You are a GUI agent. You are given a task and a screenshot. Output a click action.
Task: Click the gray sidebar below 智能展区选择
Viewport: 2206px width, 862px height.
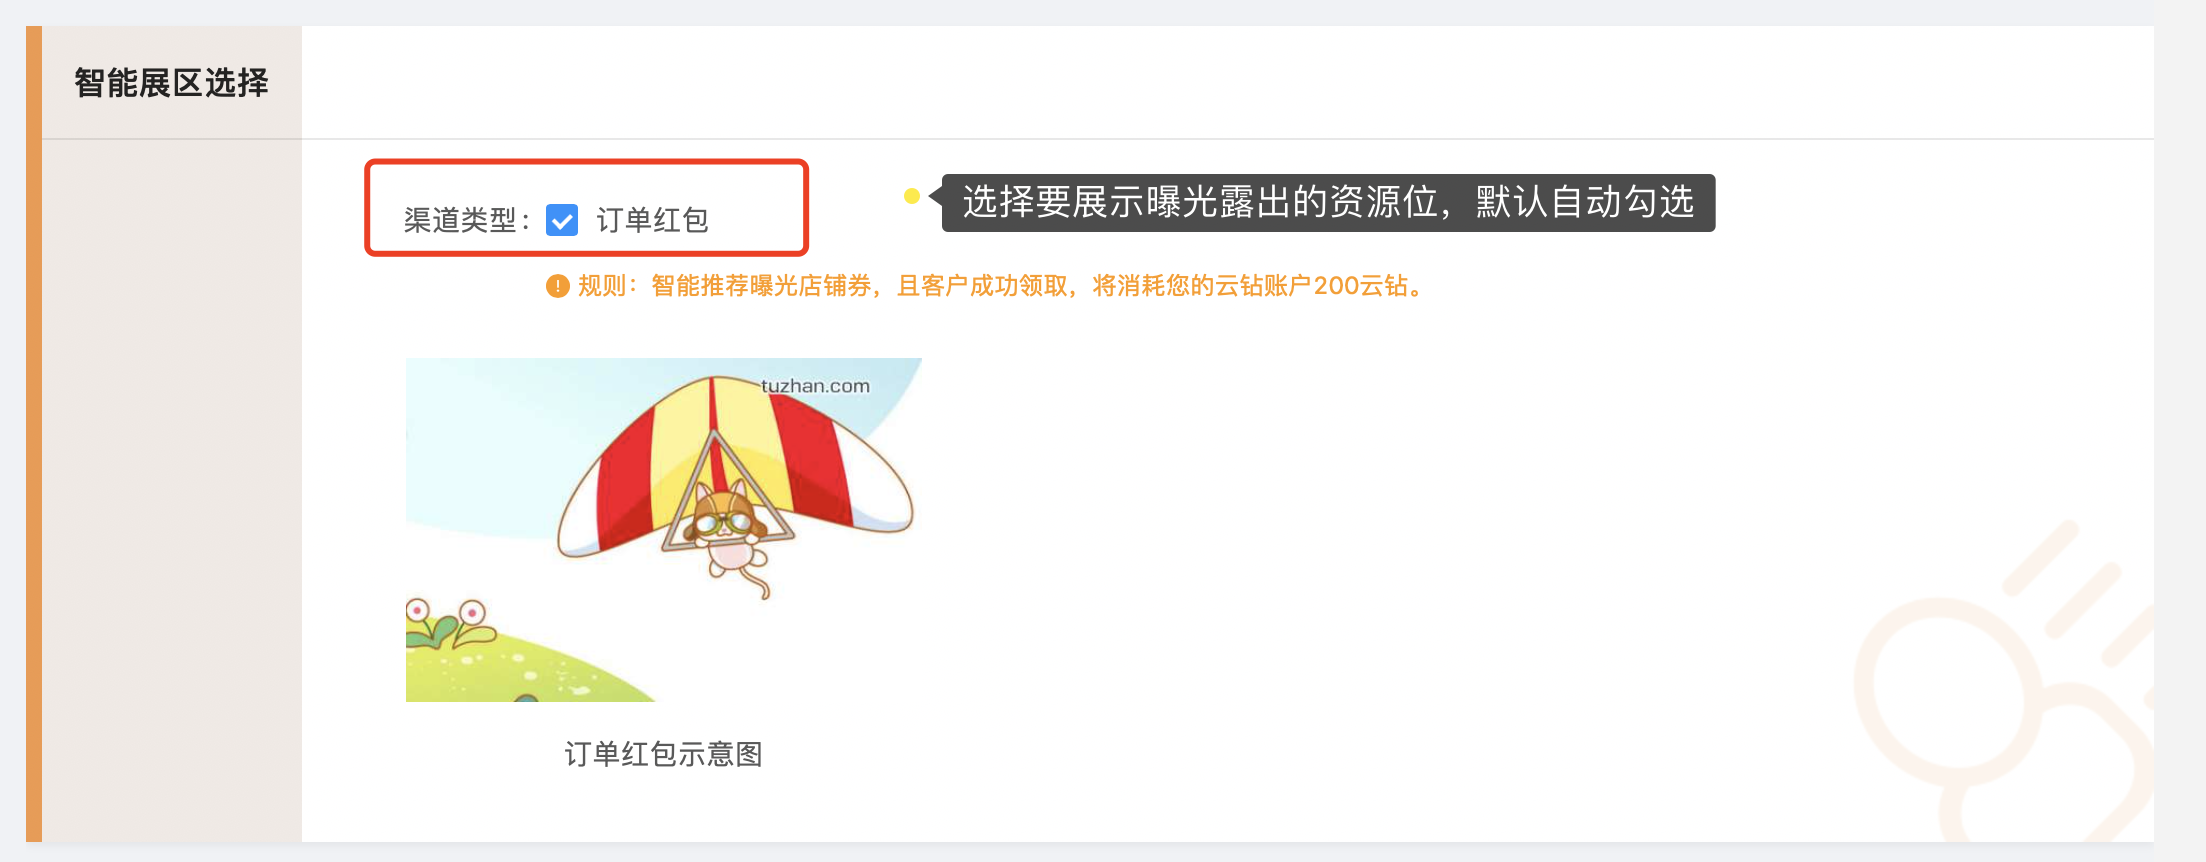point(172,490)
